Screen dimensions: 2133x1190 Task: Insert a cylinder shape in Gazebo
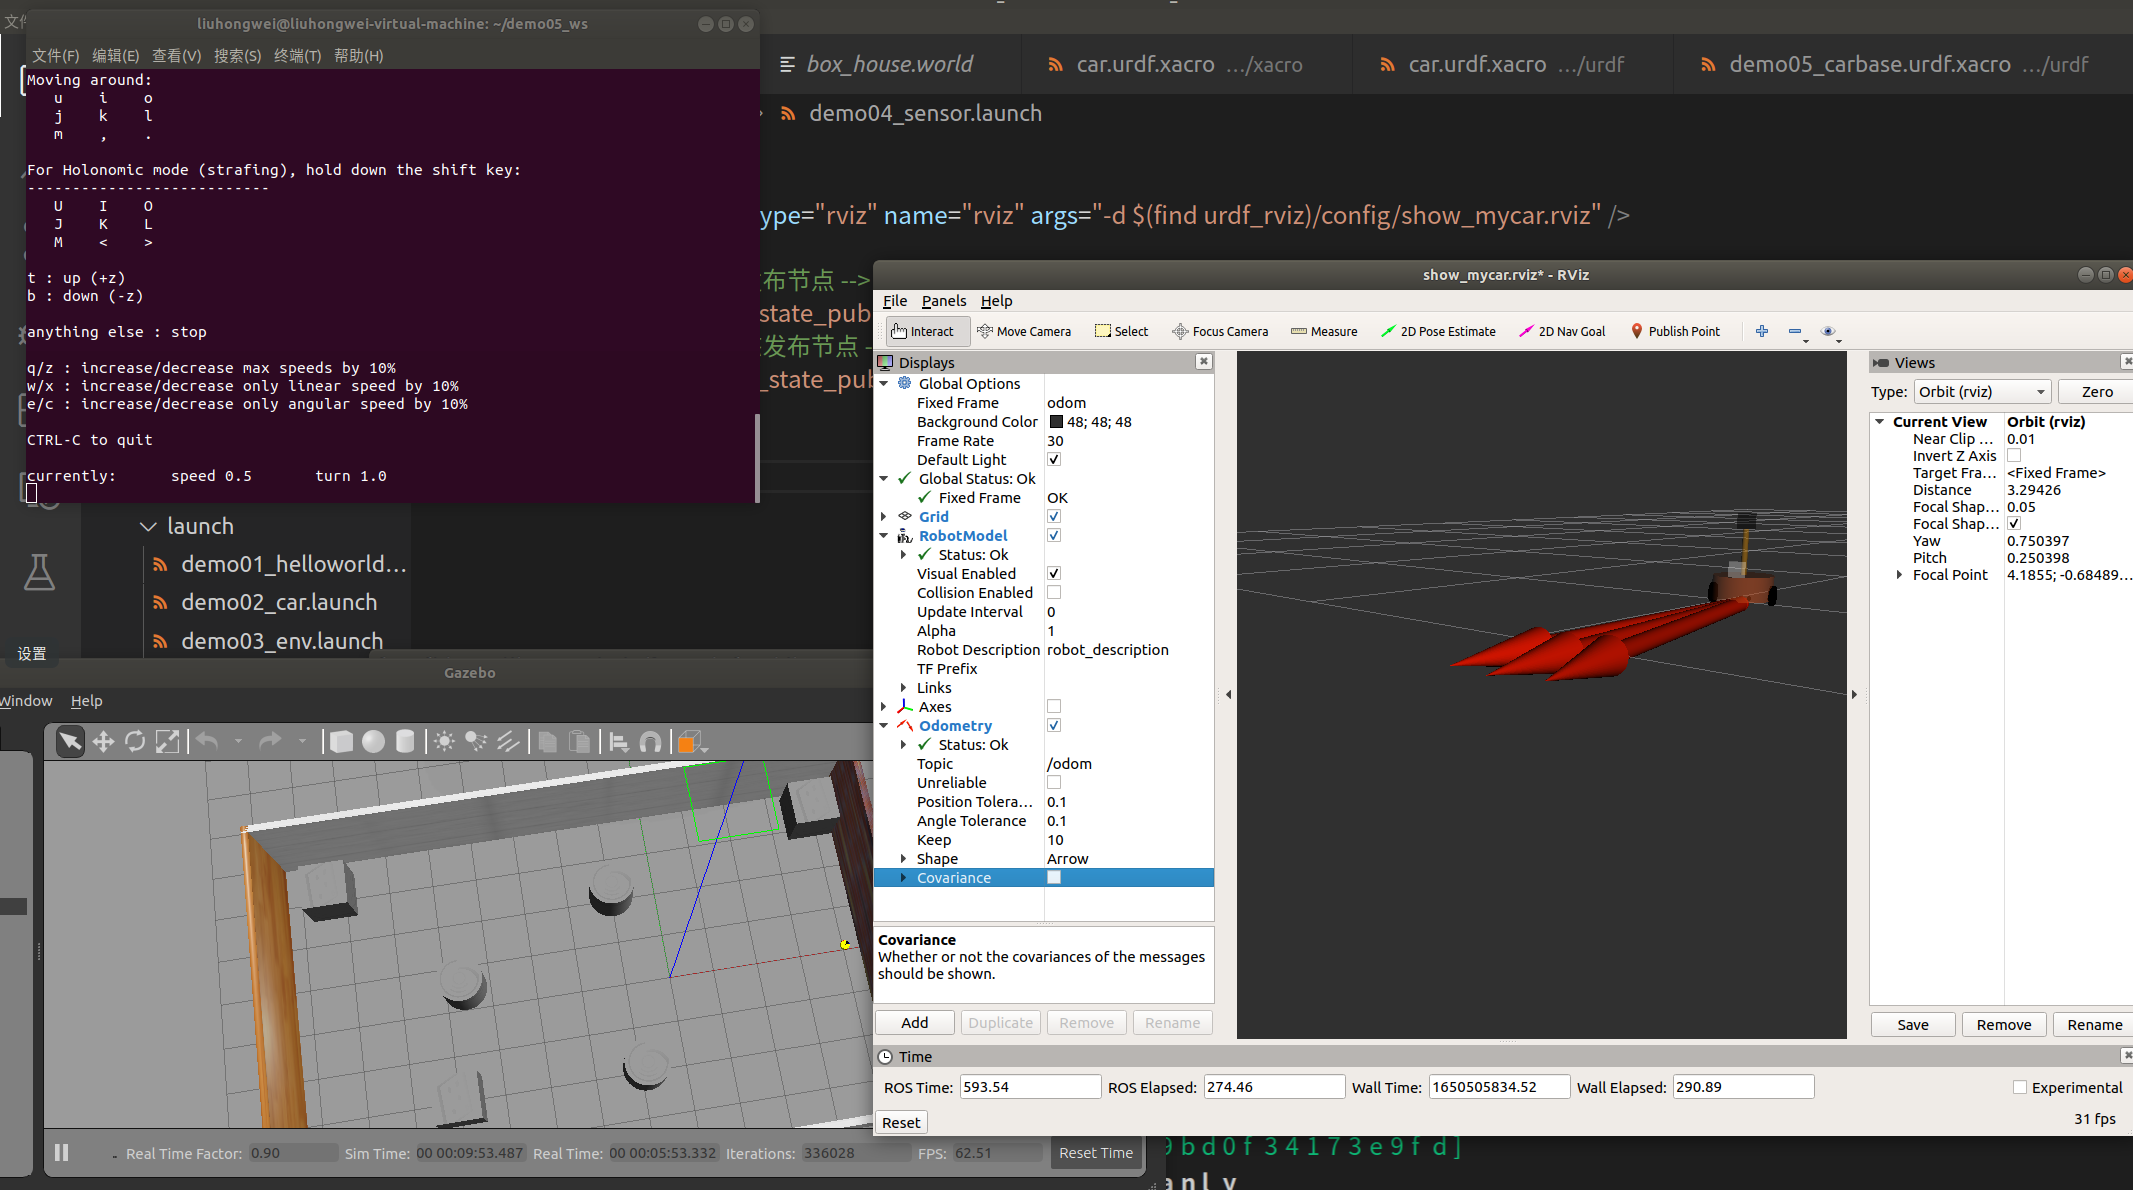(405, 741)
